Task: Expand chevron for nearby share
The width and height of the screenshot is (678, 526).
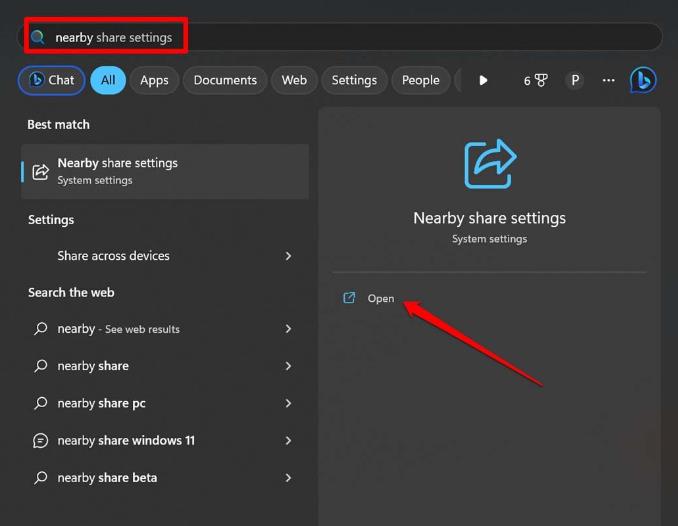Action: click(288, 366)
